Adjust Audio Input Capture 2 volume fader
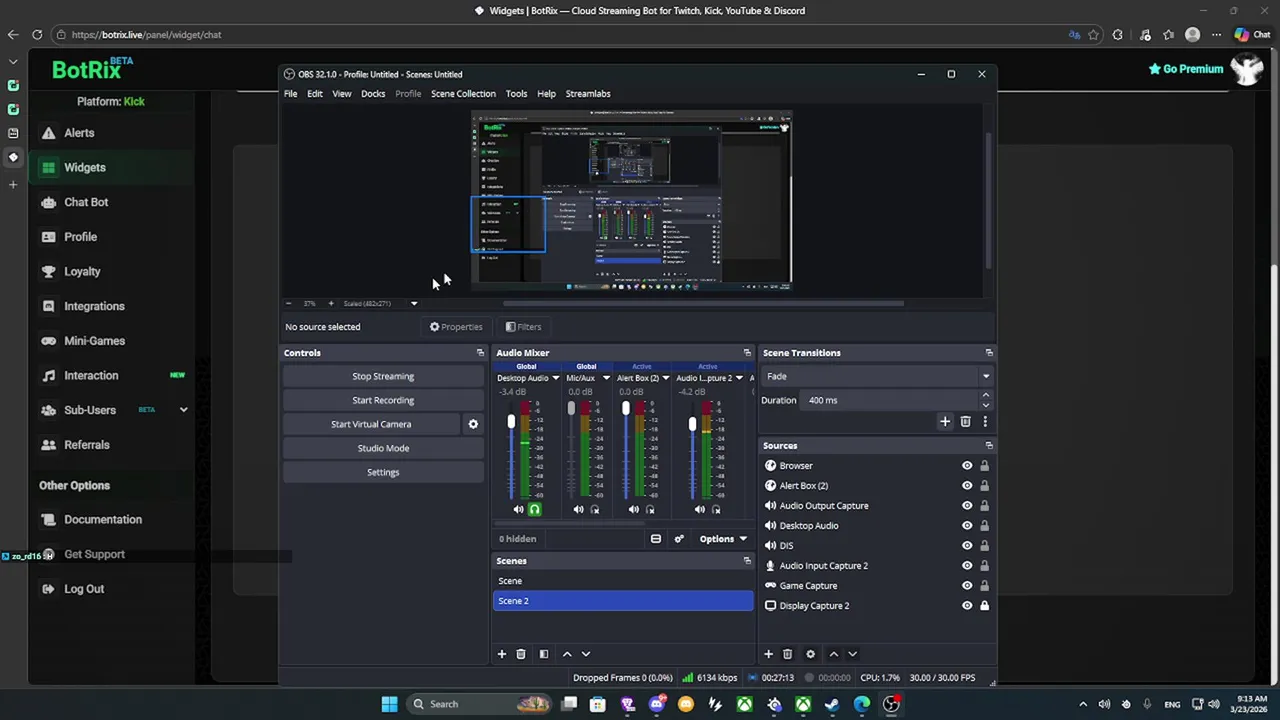1280x720 pixels. [692, 425]
